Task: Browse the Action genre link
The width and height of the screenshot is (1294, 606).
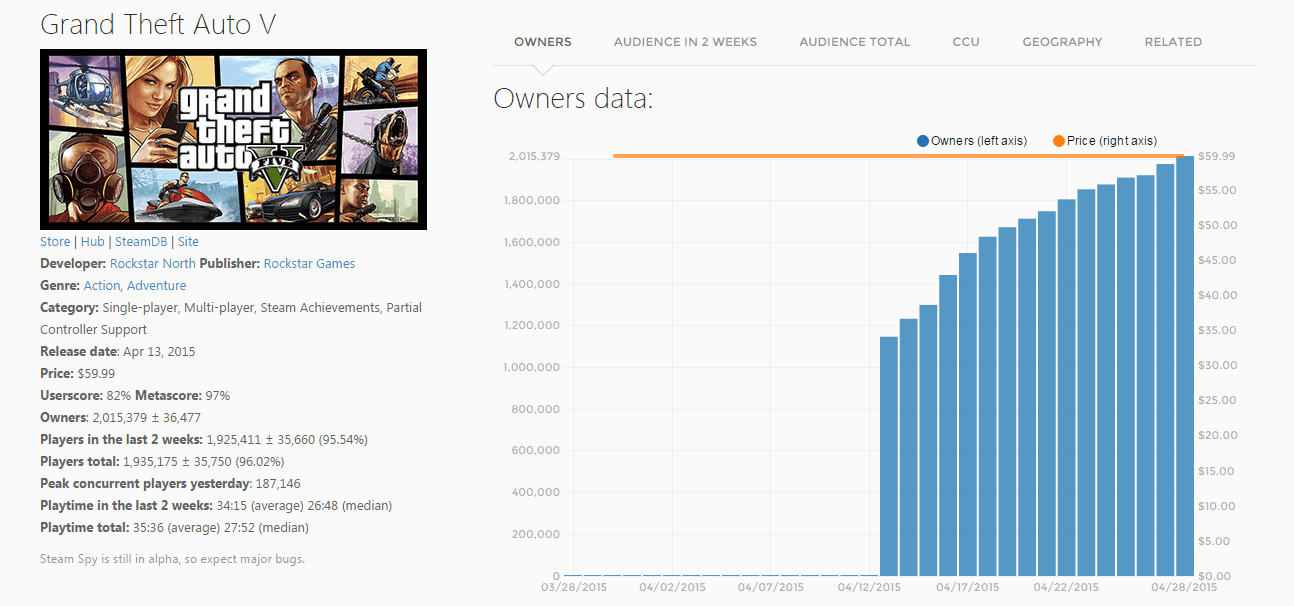Action: tap(101, 285)
